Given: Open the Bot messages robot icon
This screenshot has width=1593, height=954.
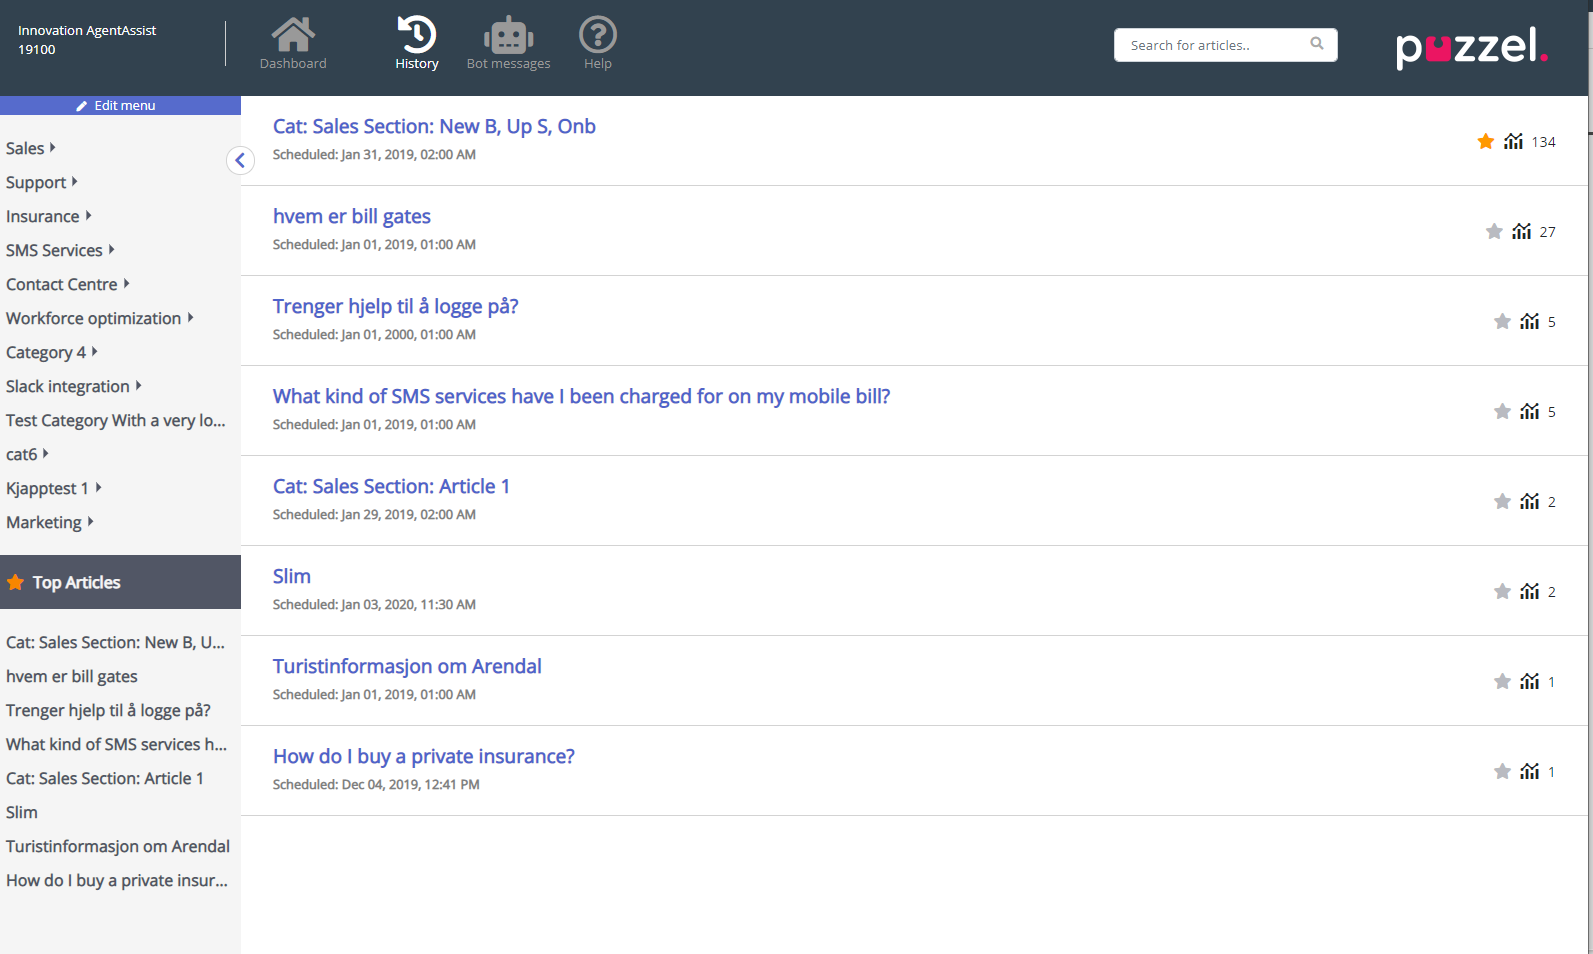Looking at the screenshot, I should (508, 36).
